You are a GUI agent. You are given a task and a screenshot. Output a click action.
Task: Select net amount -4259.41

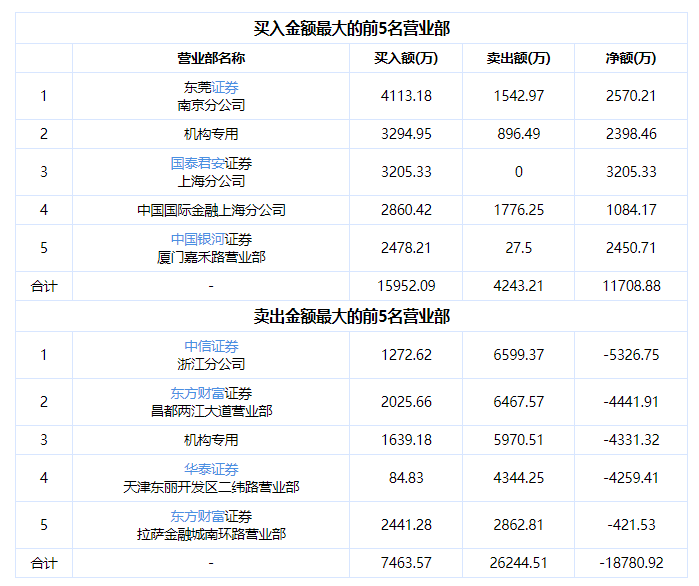[x=631, y=478]
